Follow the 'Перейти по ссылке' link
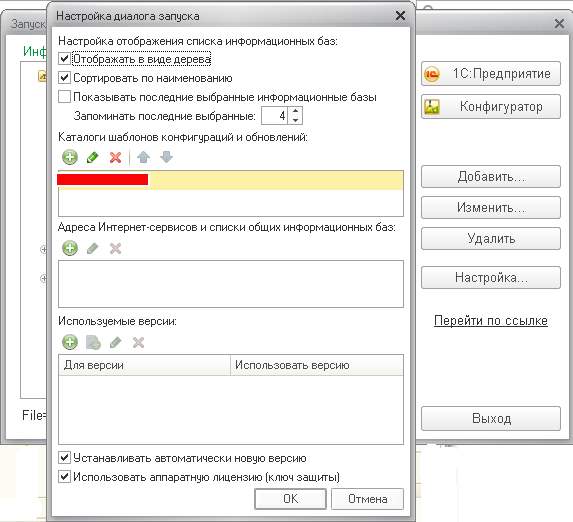573x522 pixels. [491, 321]
